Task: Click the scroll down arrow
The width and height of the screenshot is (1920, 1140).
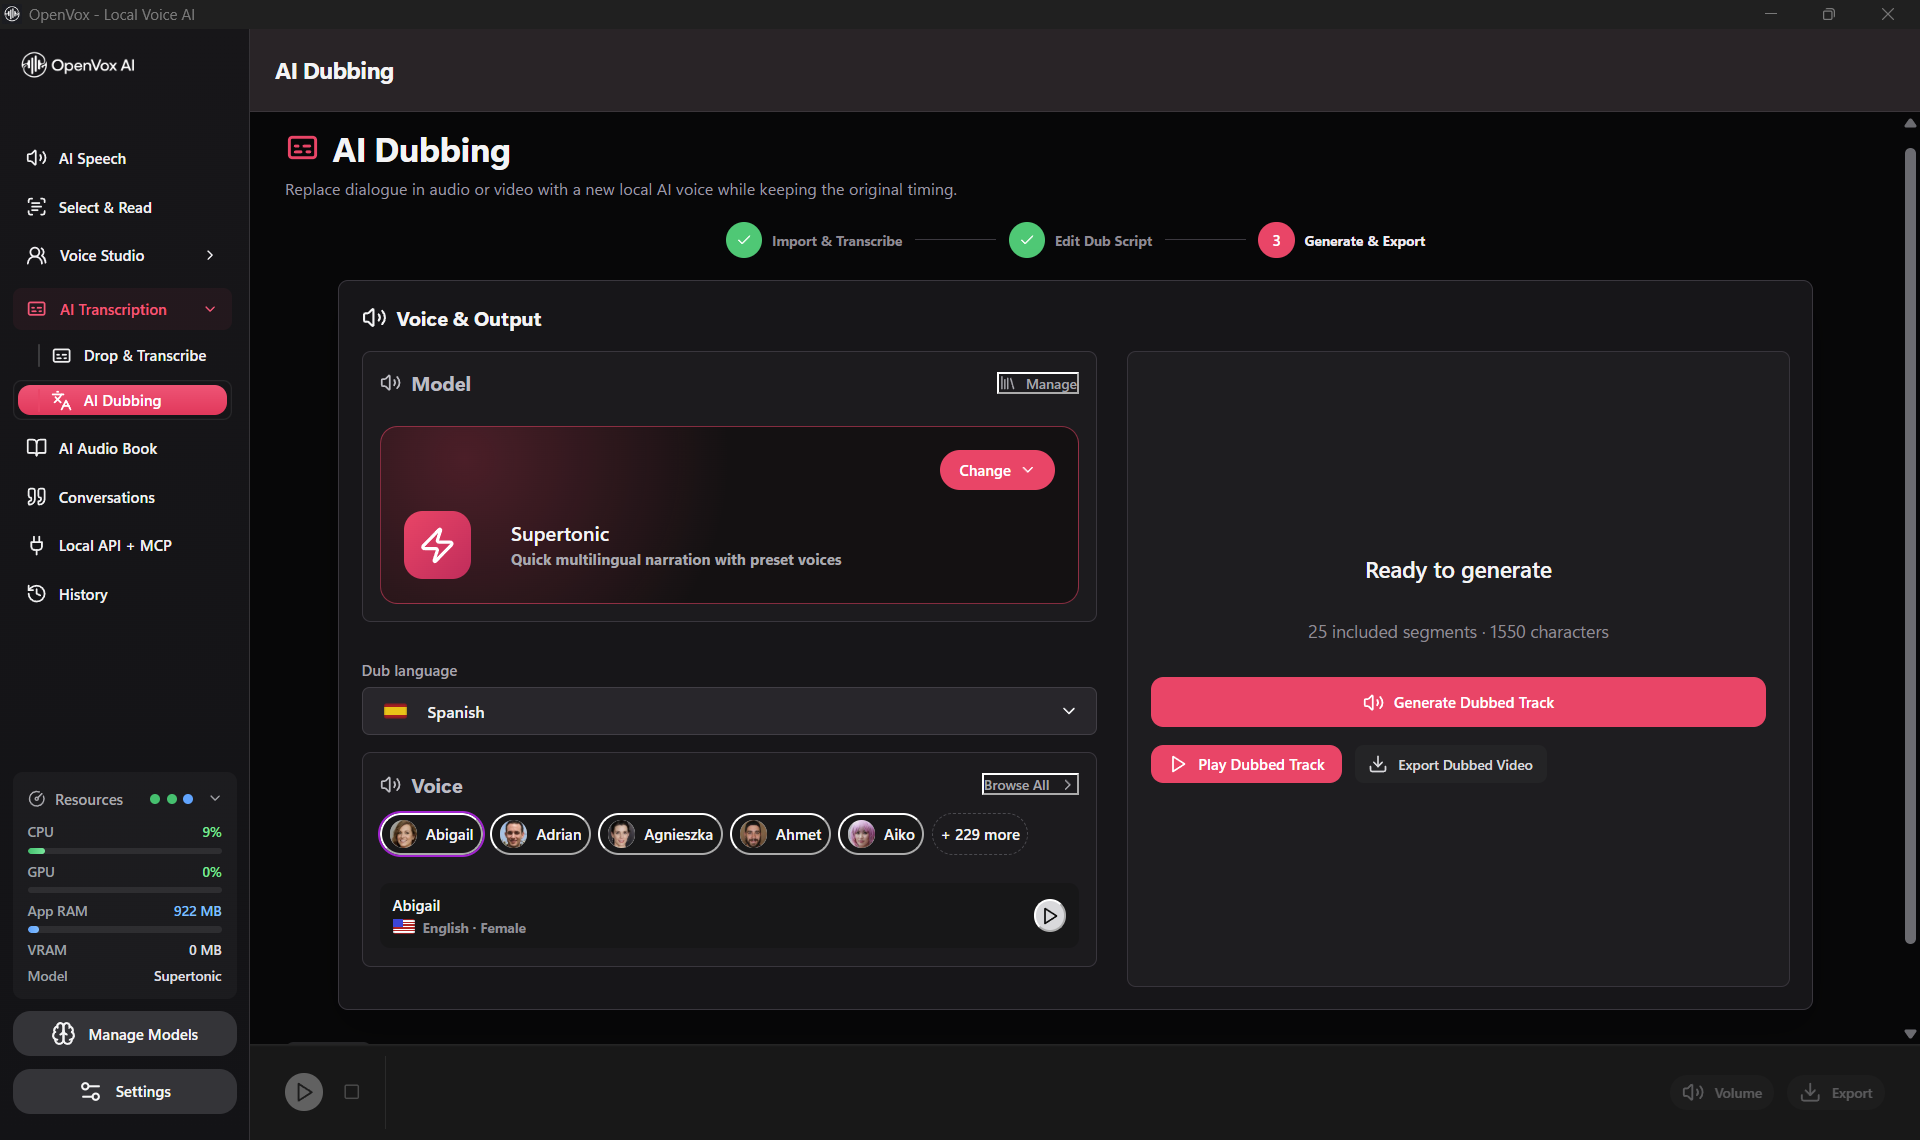Action: (1910, 1034)
